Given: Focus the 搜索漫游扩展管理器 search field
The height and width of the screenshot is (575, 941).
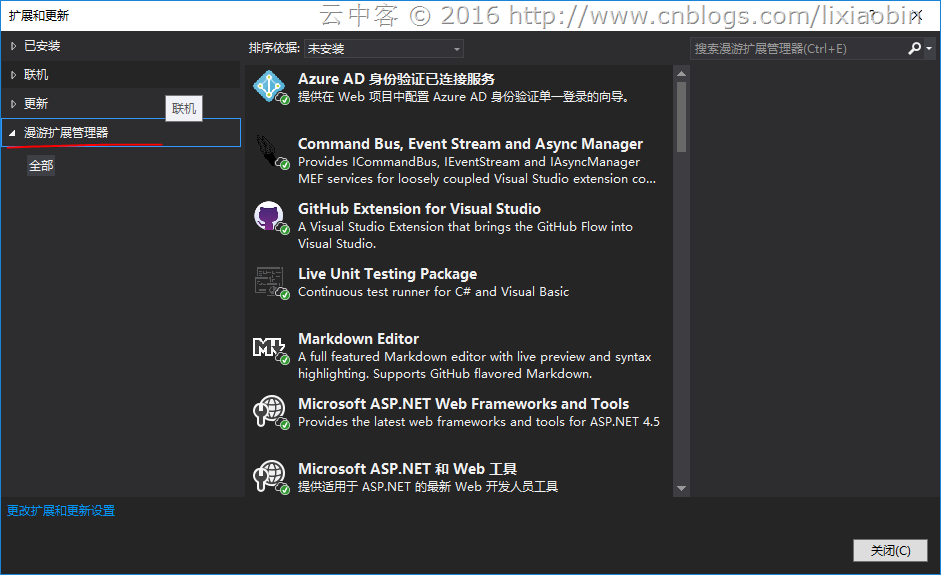Looking at the screenshot, I should (x=798, y=49).
